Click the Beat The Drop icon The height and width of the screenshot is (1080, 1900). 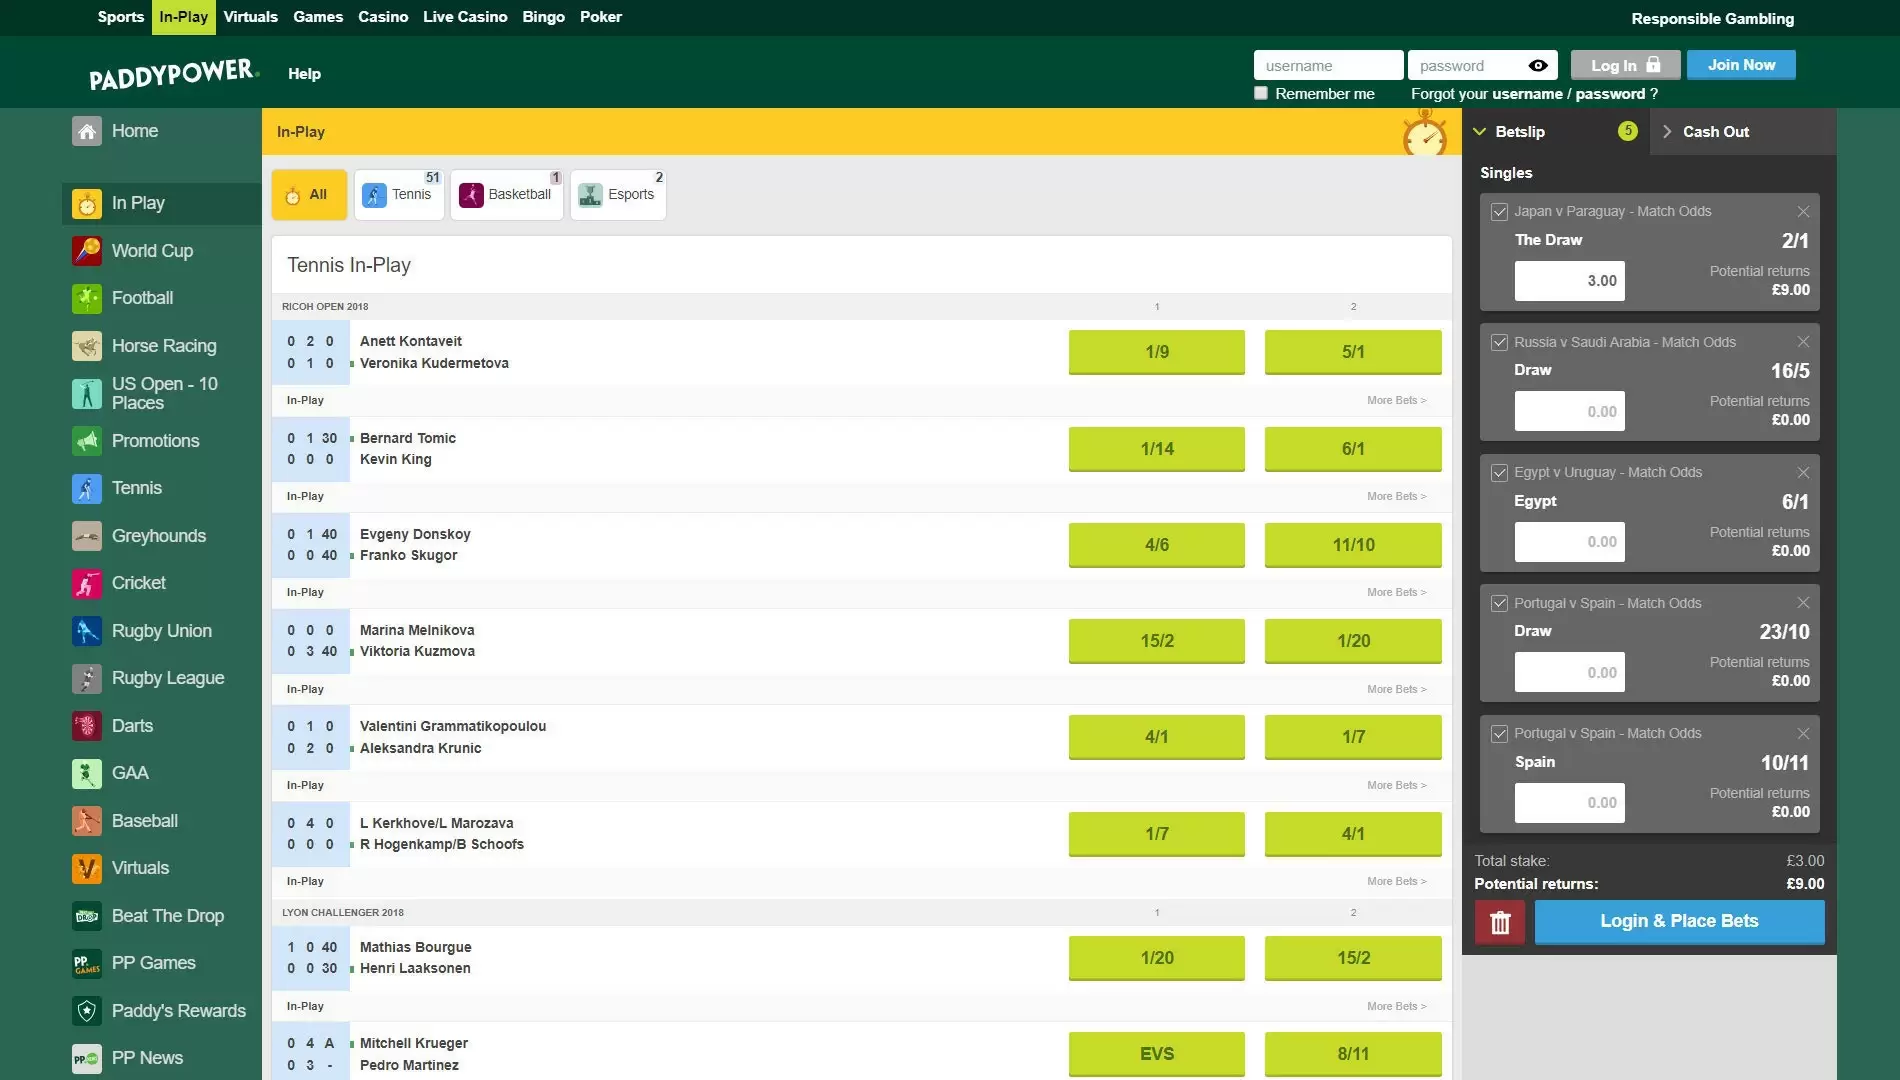(87, 916)
